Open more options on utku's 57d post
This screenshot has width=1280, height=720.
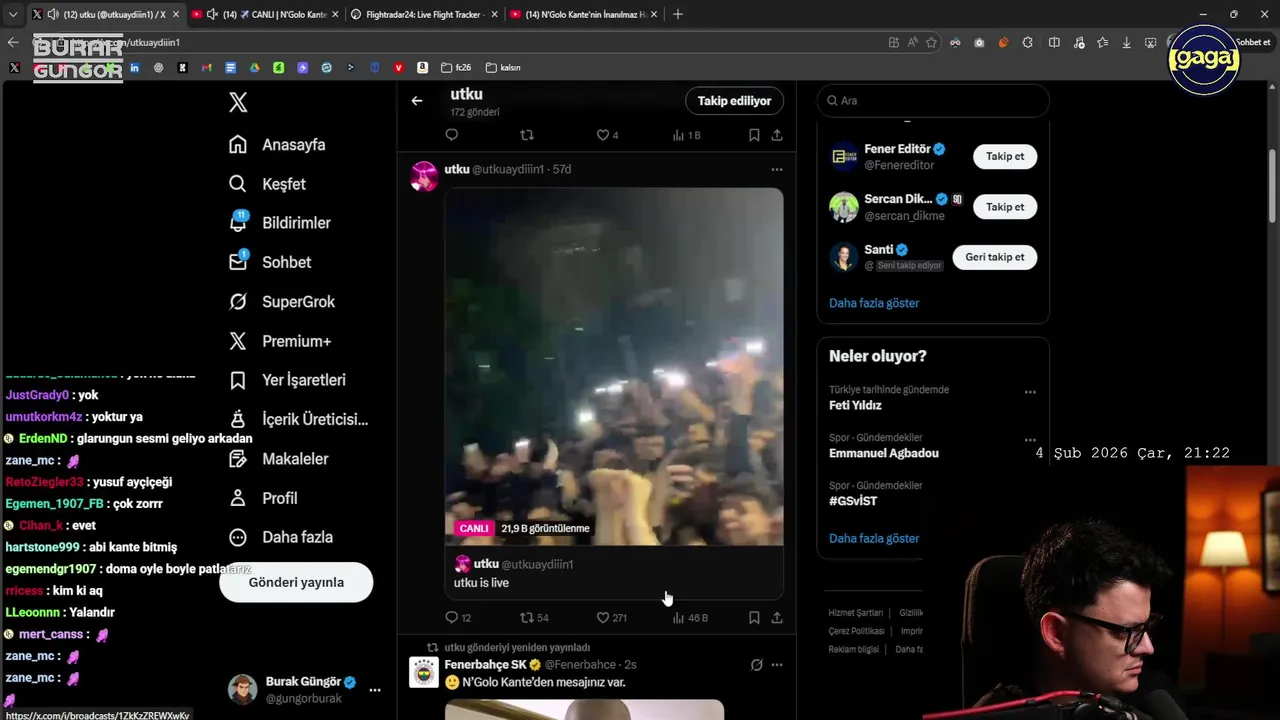[777, 170]
